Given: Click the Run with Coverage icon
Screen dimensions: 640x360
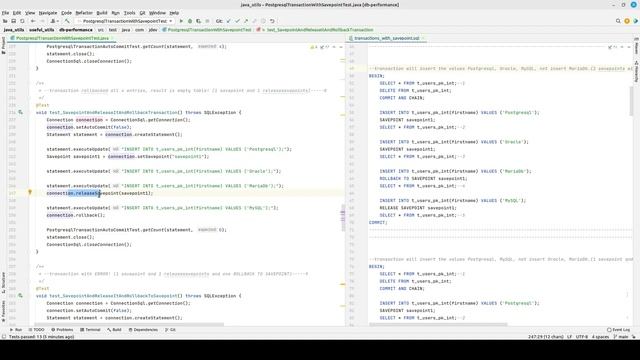Looking at the screenshot, I should [198, 21].
